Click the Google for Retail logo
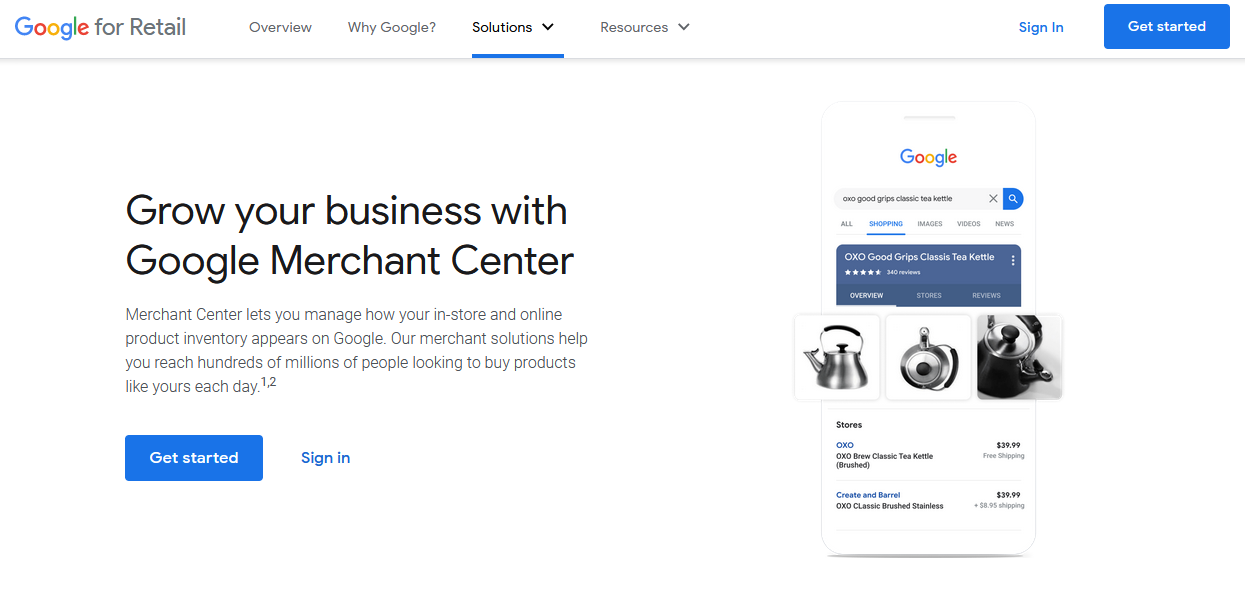The height and width of the screenshot is (593, 1245). (100, 27)
